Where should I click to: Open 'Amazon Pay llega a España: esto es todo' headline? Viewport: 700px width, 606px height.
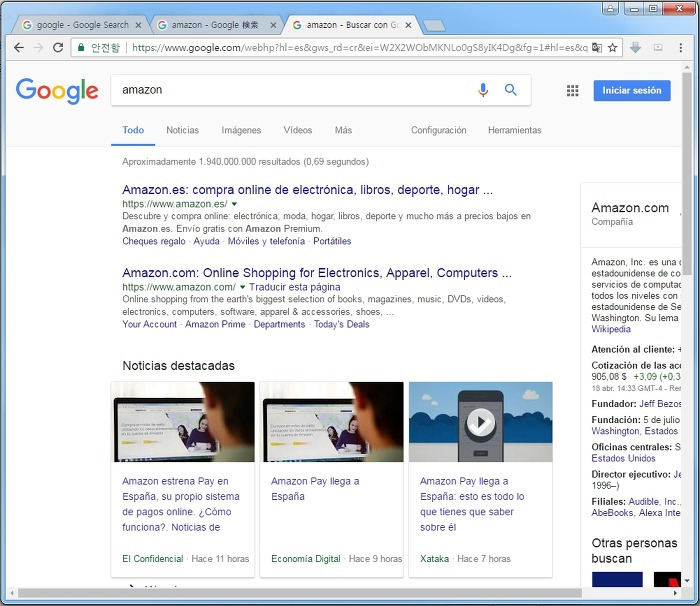[x=472, y=504]
